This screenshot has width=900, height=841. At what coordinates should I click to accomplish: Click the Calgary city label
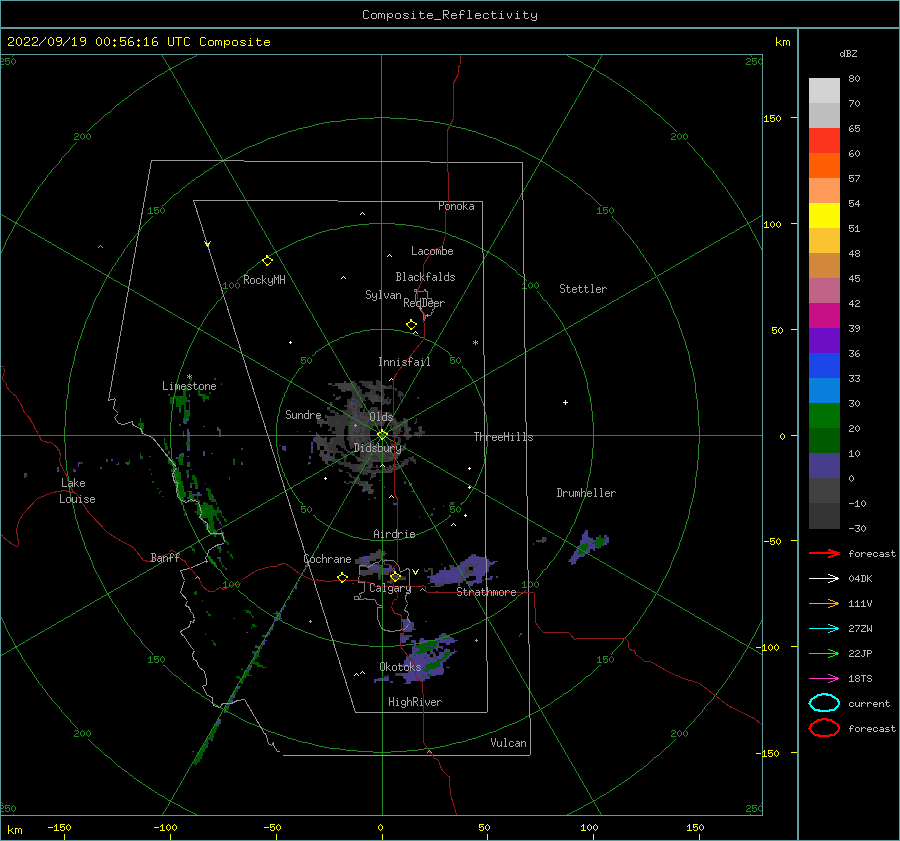(390, 588)
